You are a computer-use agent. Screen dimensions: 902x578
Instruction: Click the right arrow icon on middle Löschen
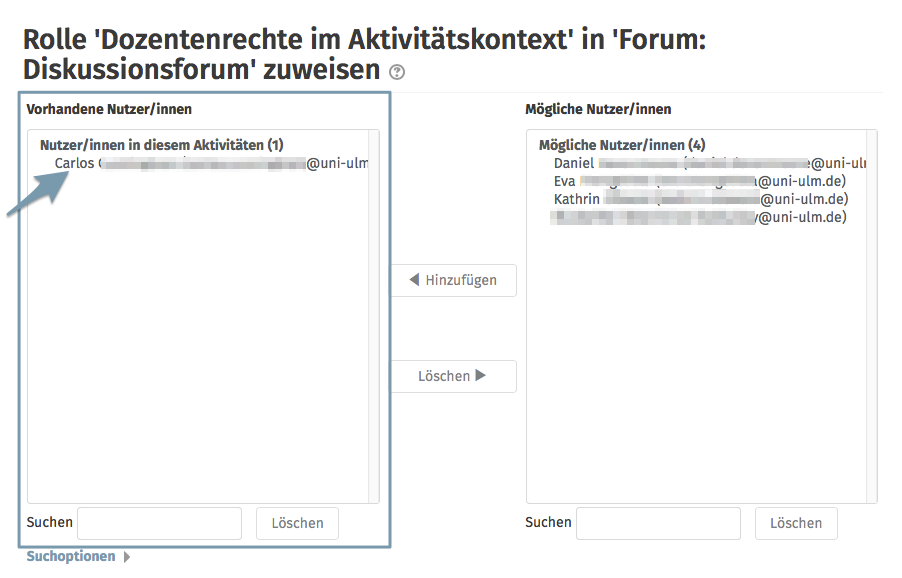481,376
